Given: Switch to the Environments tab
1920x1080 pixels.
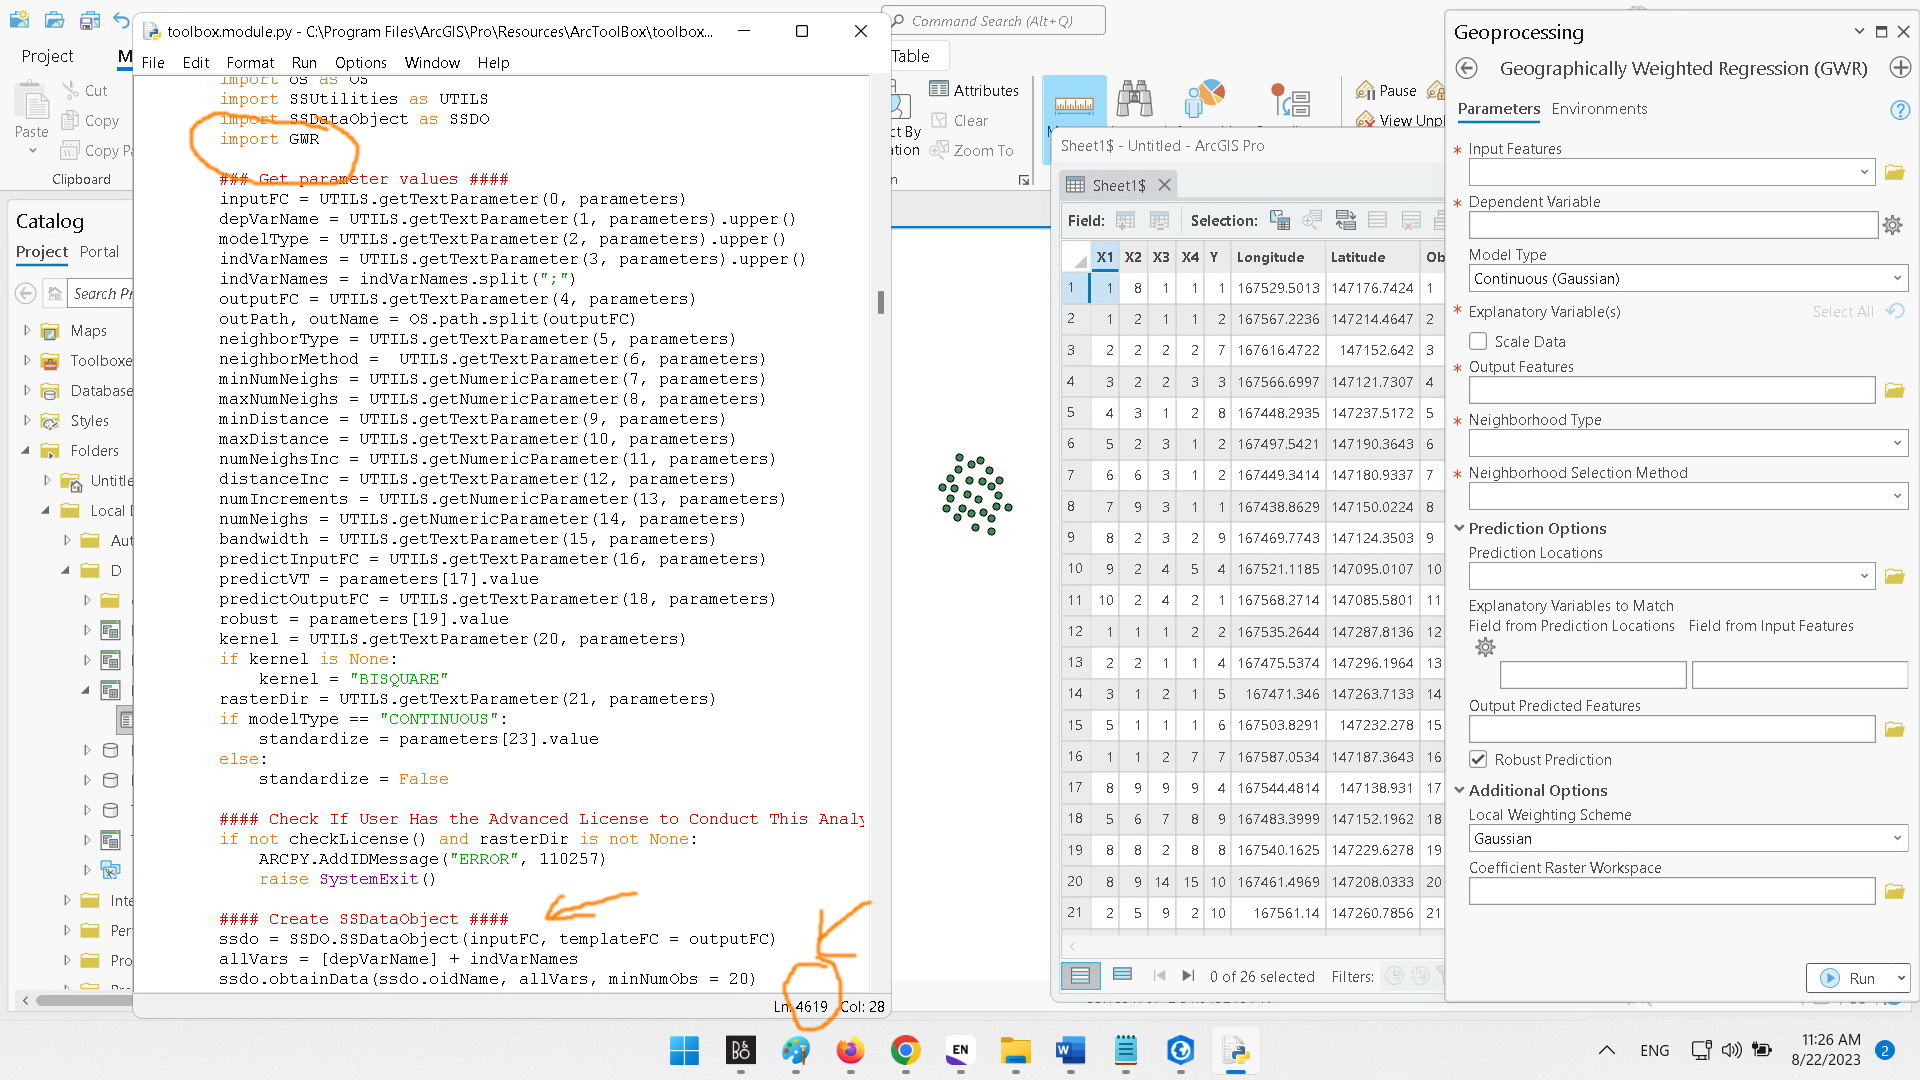Looking at the screenshot, I should coord(1599,109).
